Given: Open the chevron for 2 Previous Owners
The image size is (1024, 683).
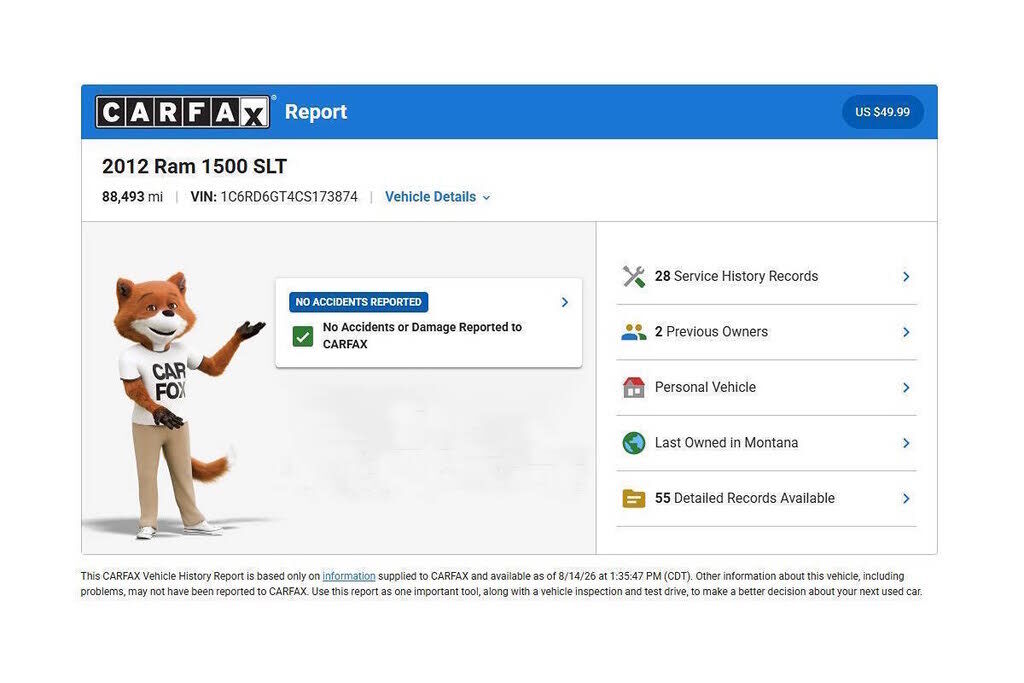Looking at the screenshot, I should (x=906, y=332).
